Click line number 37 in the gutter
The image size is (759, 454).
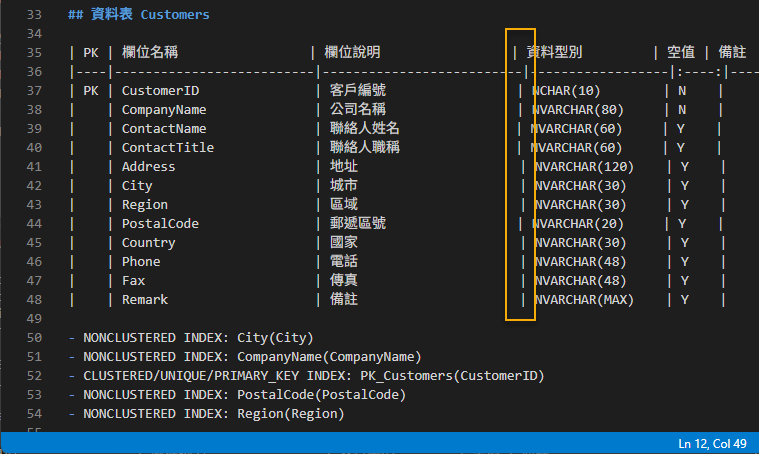click(36, 90)
